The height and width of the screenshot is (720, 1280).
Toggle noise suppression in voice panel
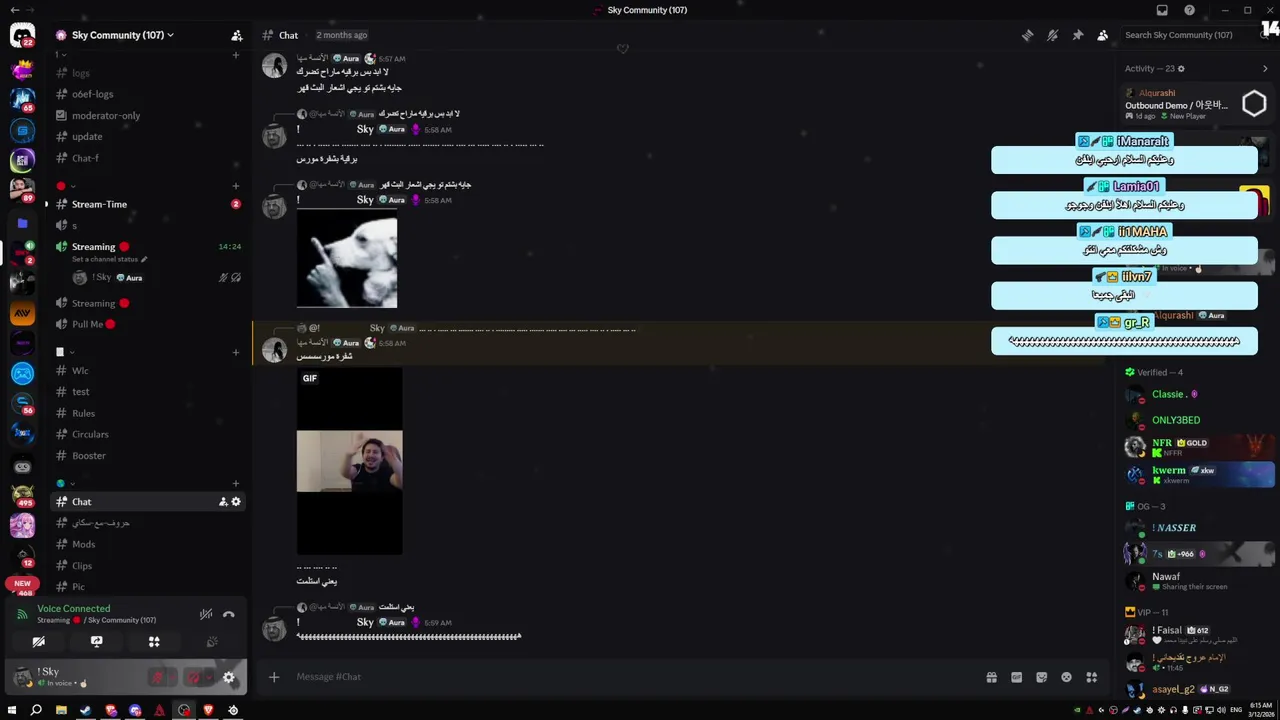(206, 614)
